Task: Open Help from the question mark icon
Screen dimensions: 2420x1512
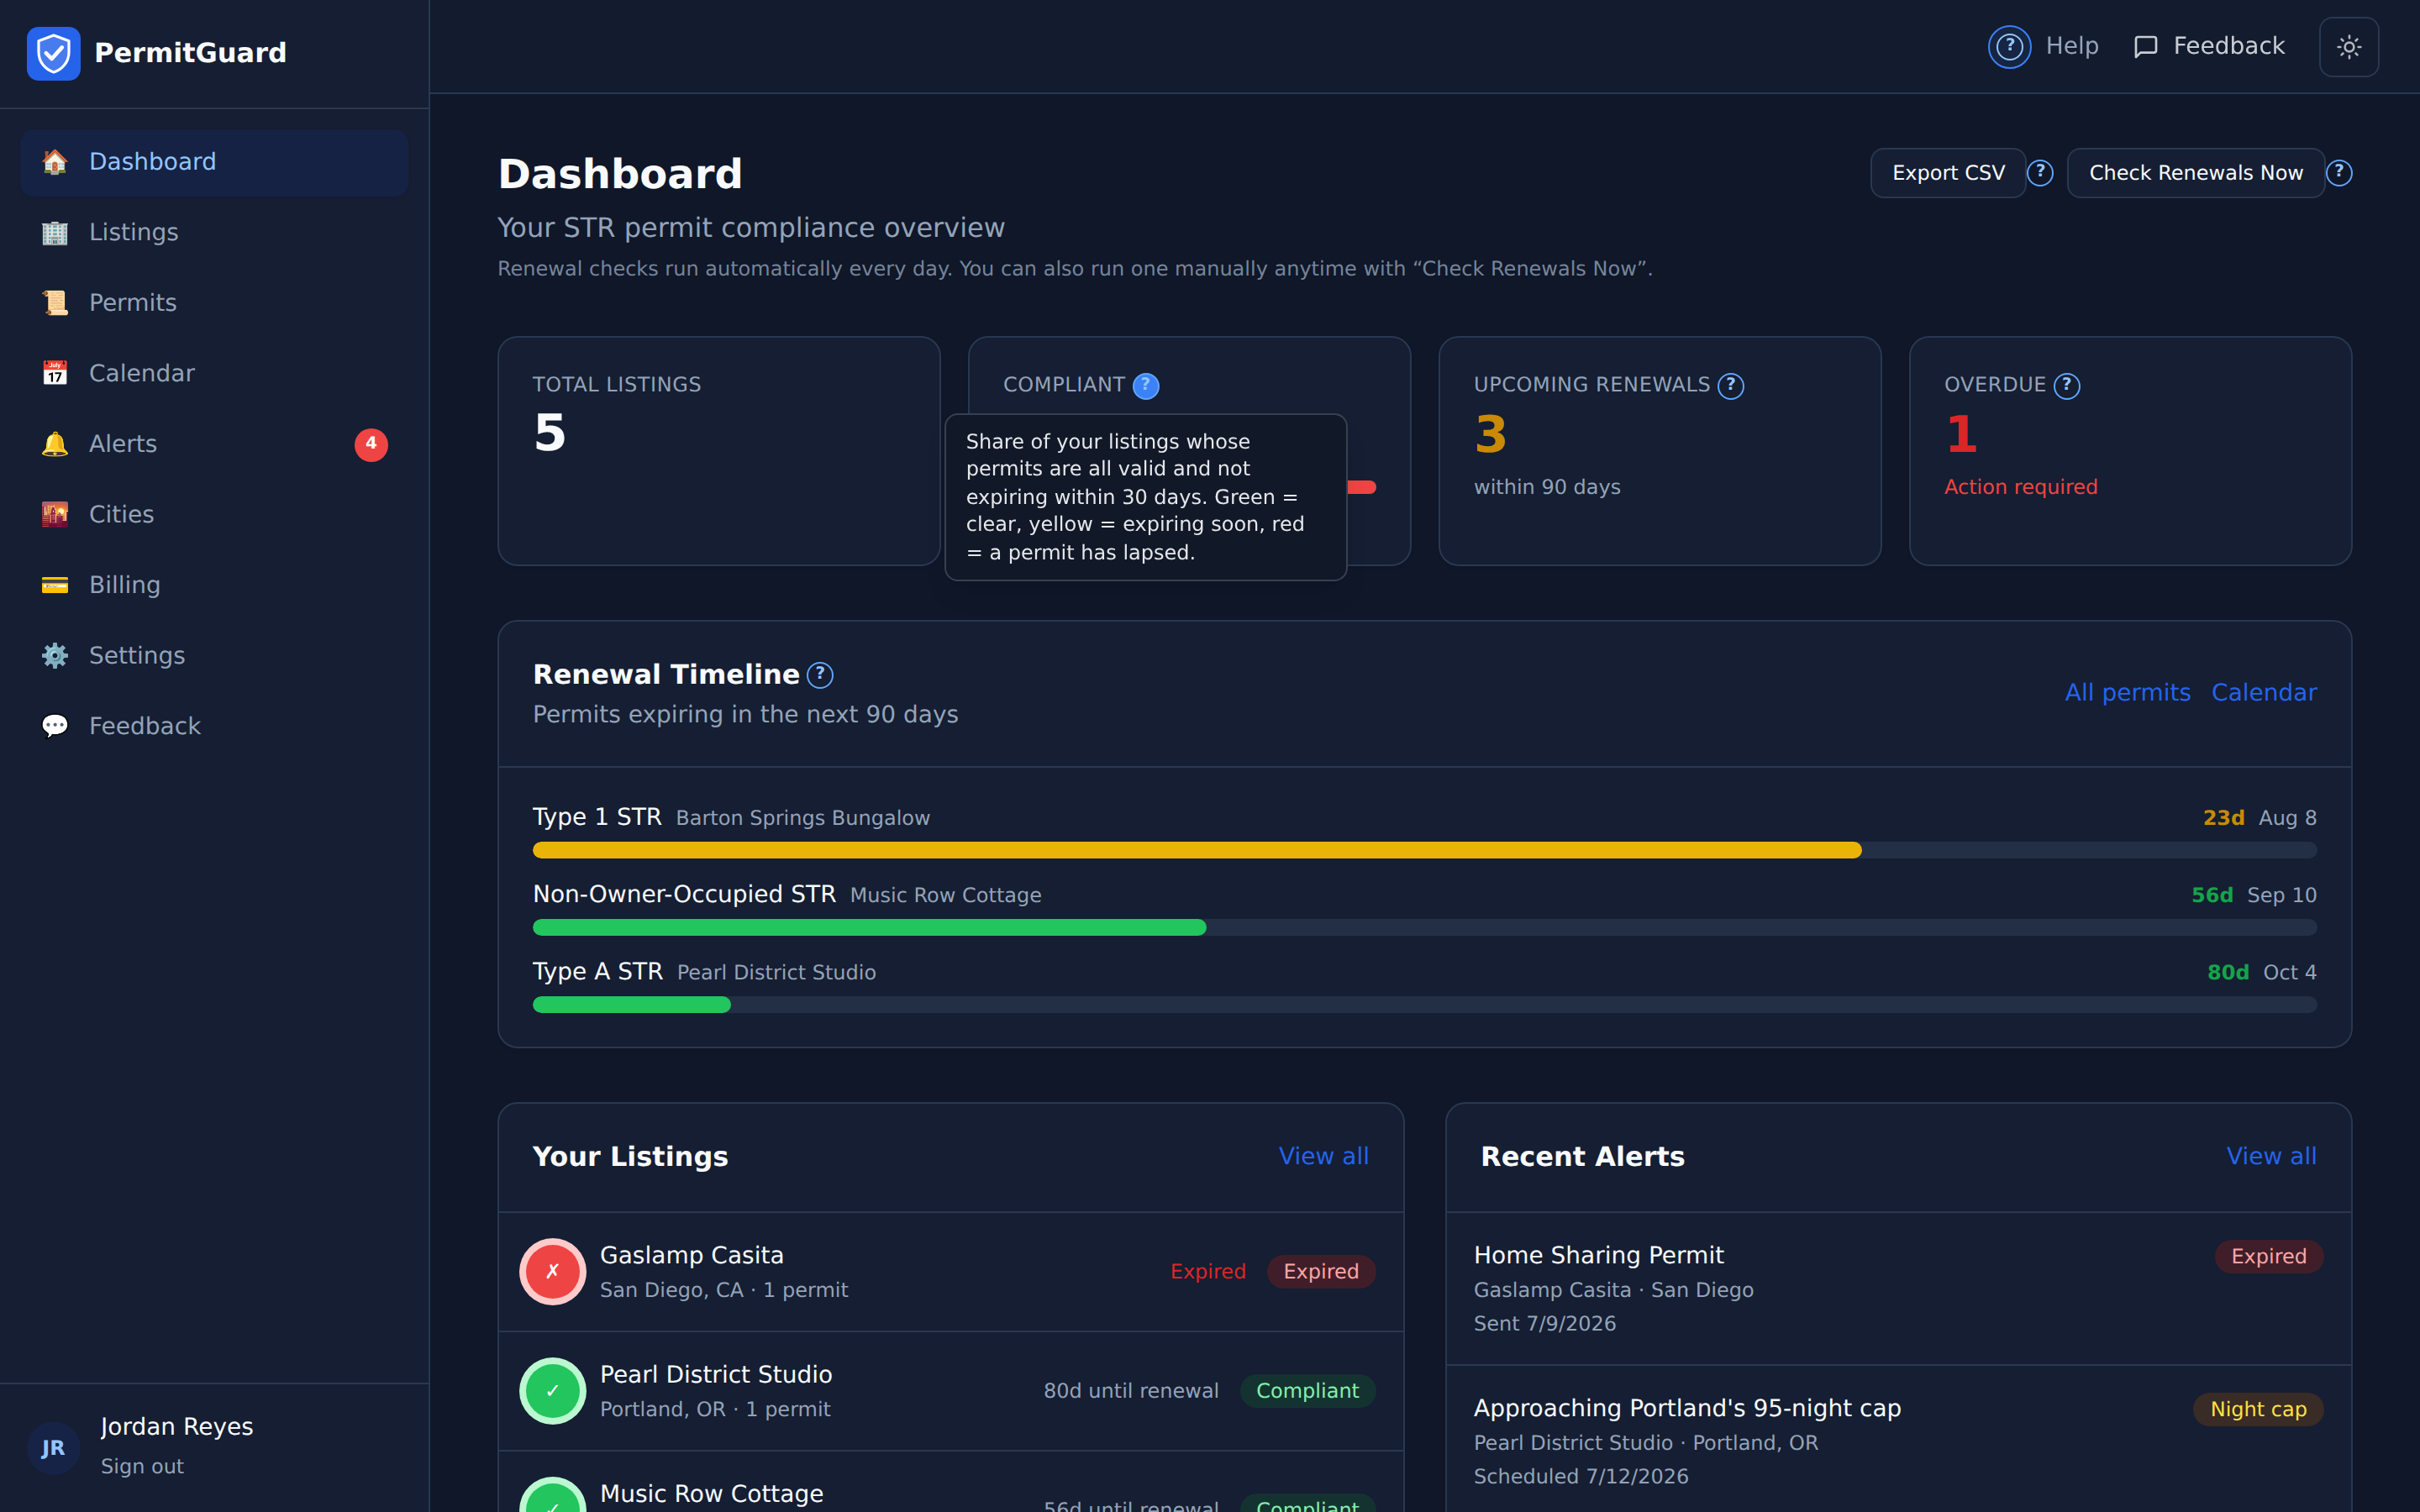Action: click(2009, 47)
